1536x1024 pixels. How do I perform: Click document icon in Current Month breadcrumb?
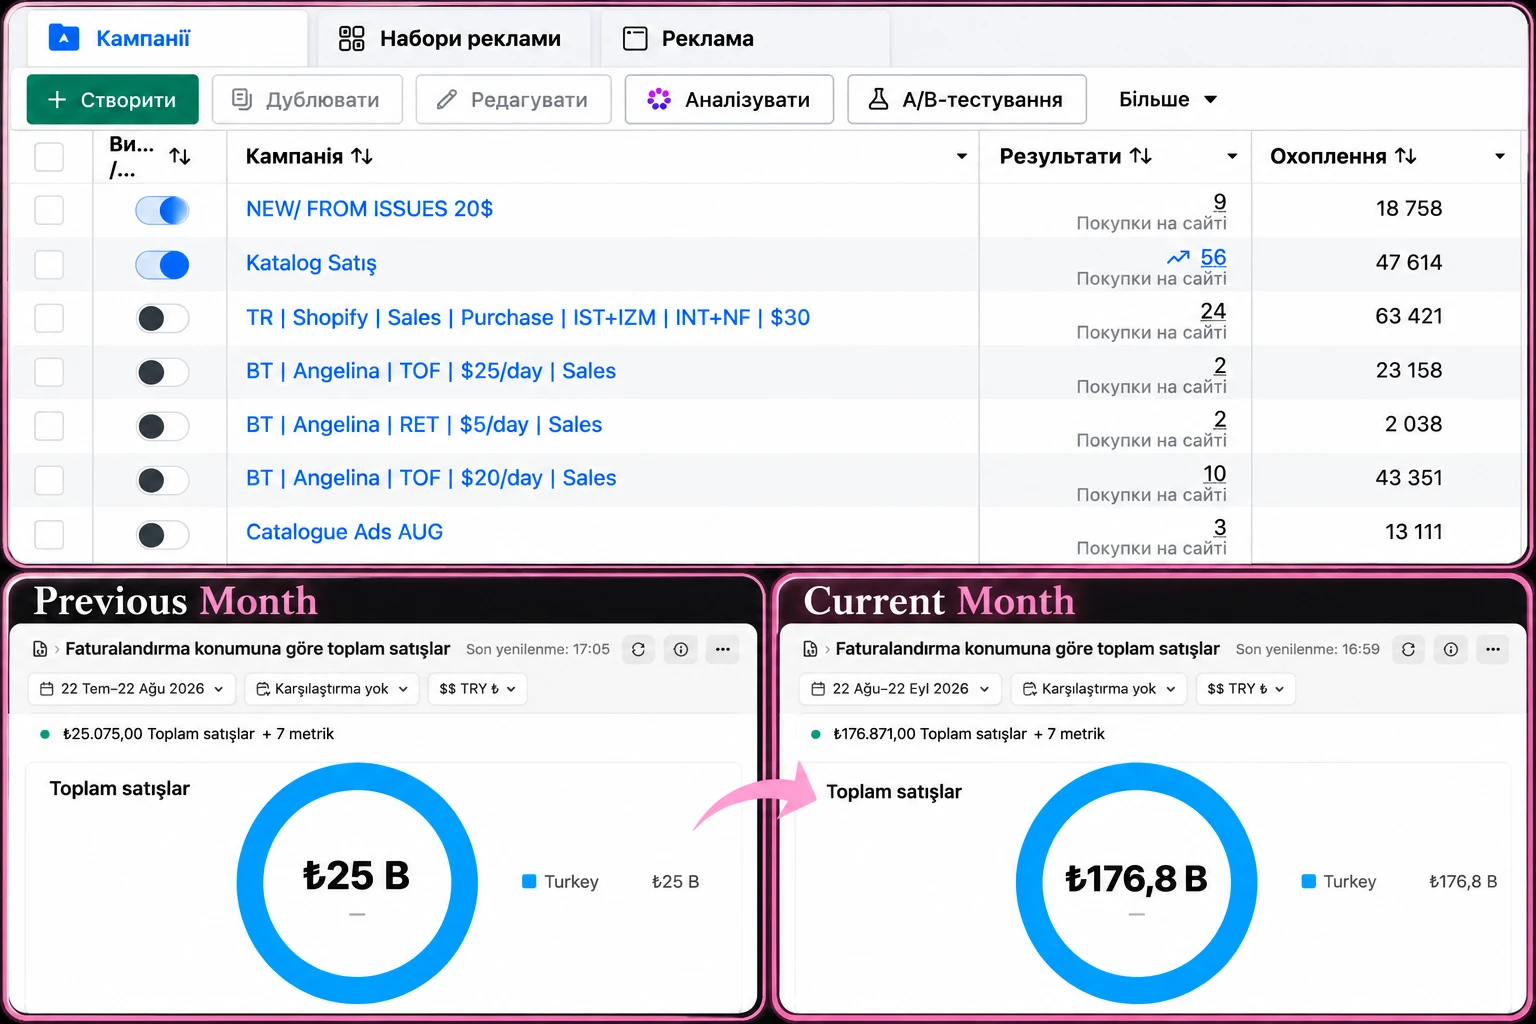[810, 649]
